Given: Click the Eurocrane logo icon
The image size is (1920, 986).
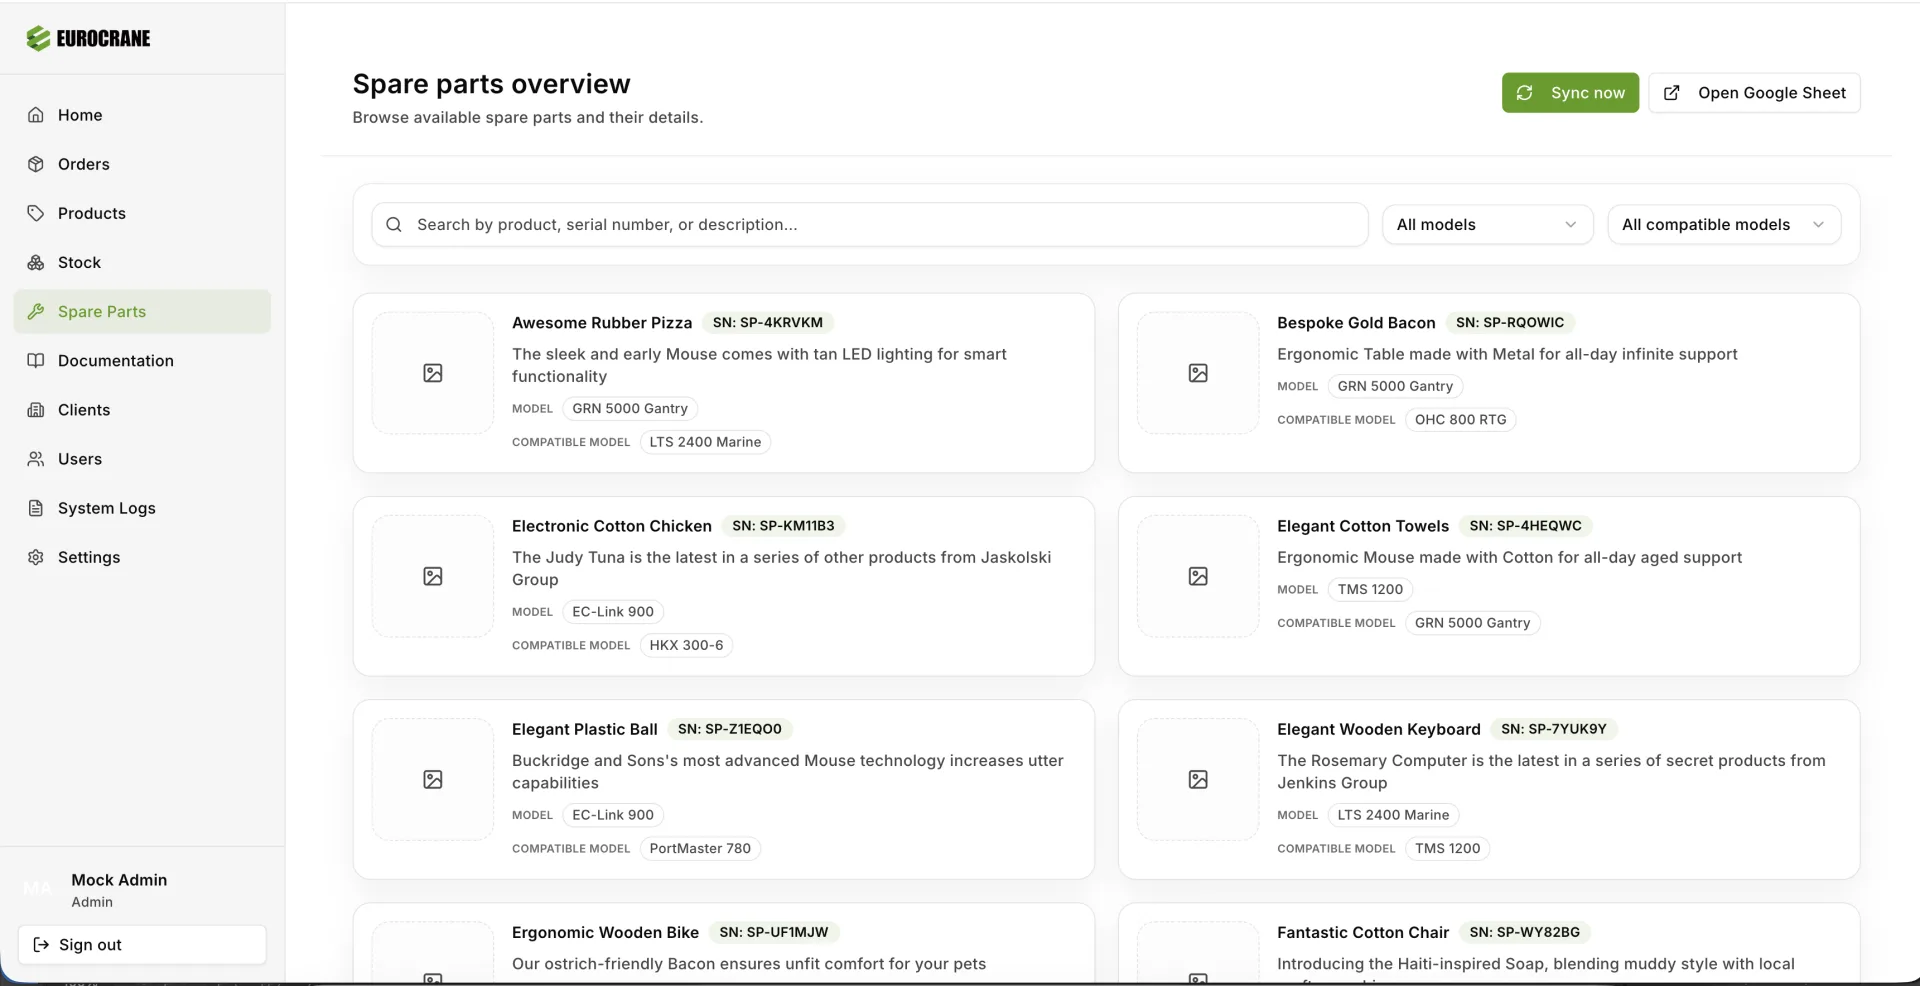Looking at the screenshot, I should point(38,39).
